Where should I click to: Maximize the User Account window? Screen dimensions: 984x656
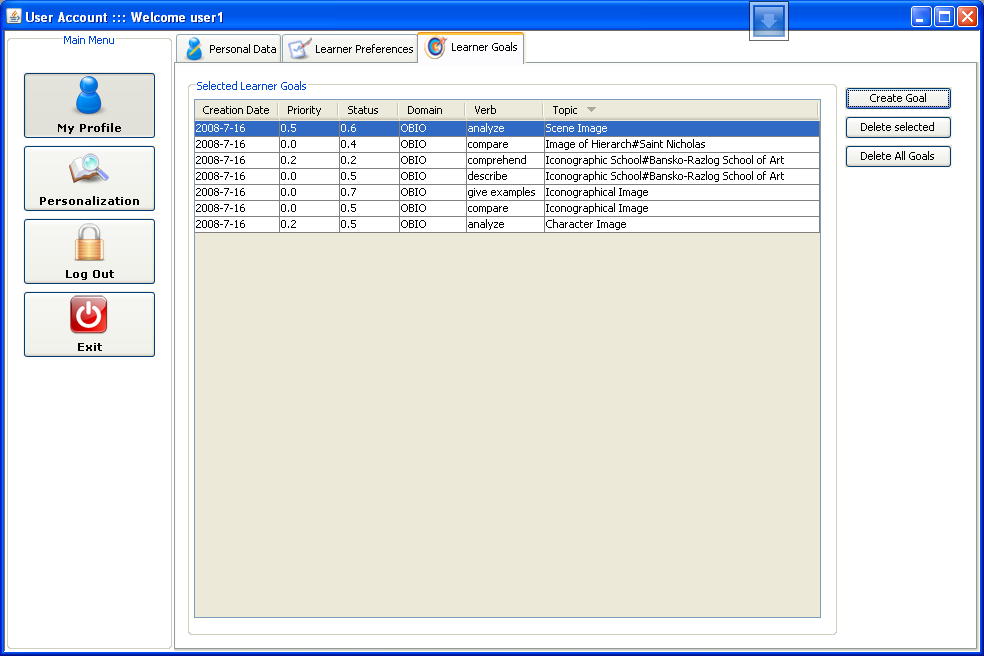pos(944,17)
